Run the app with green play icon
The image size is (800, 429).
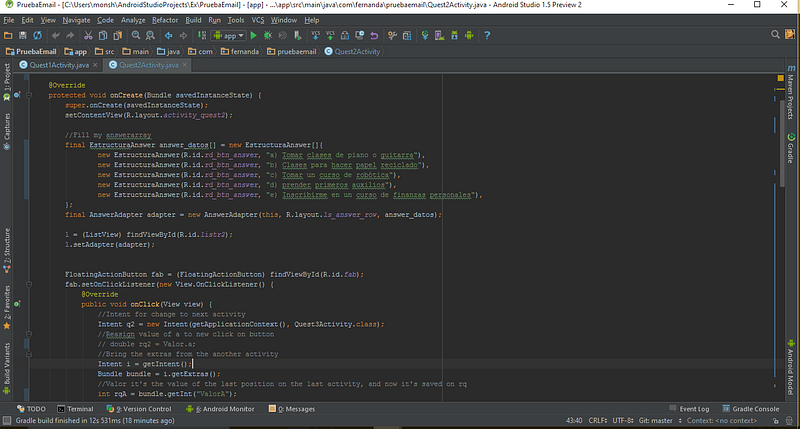point(254,35)
